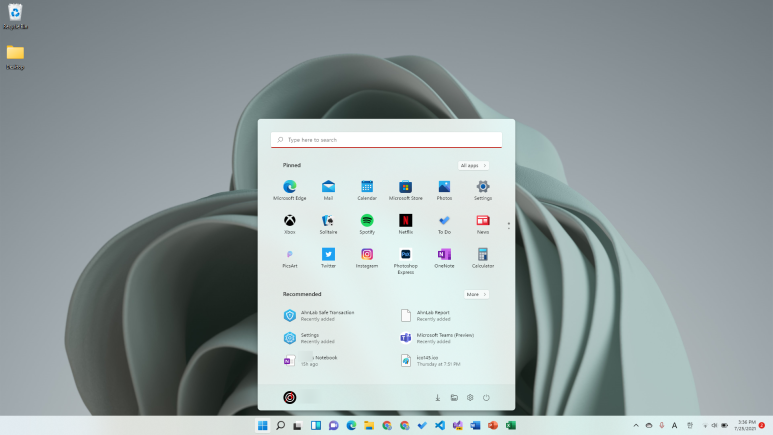Click the Start button on taskbar
Screen dimensions: 773x435
click(263, 425)
